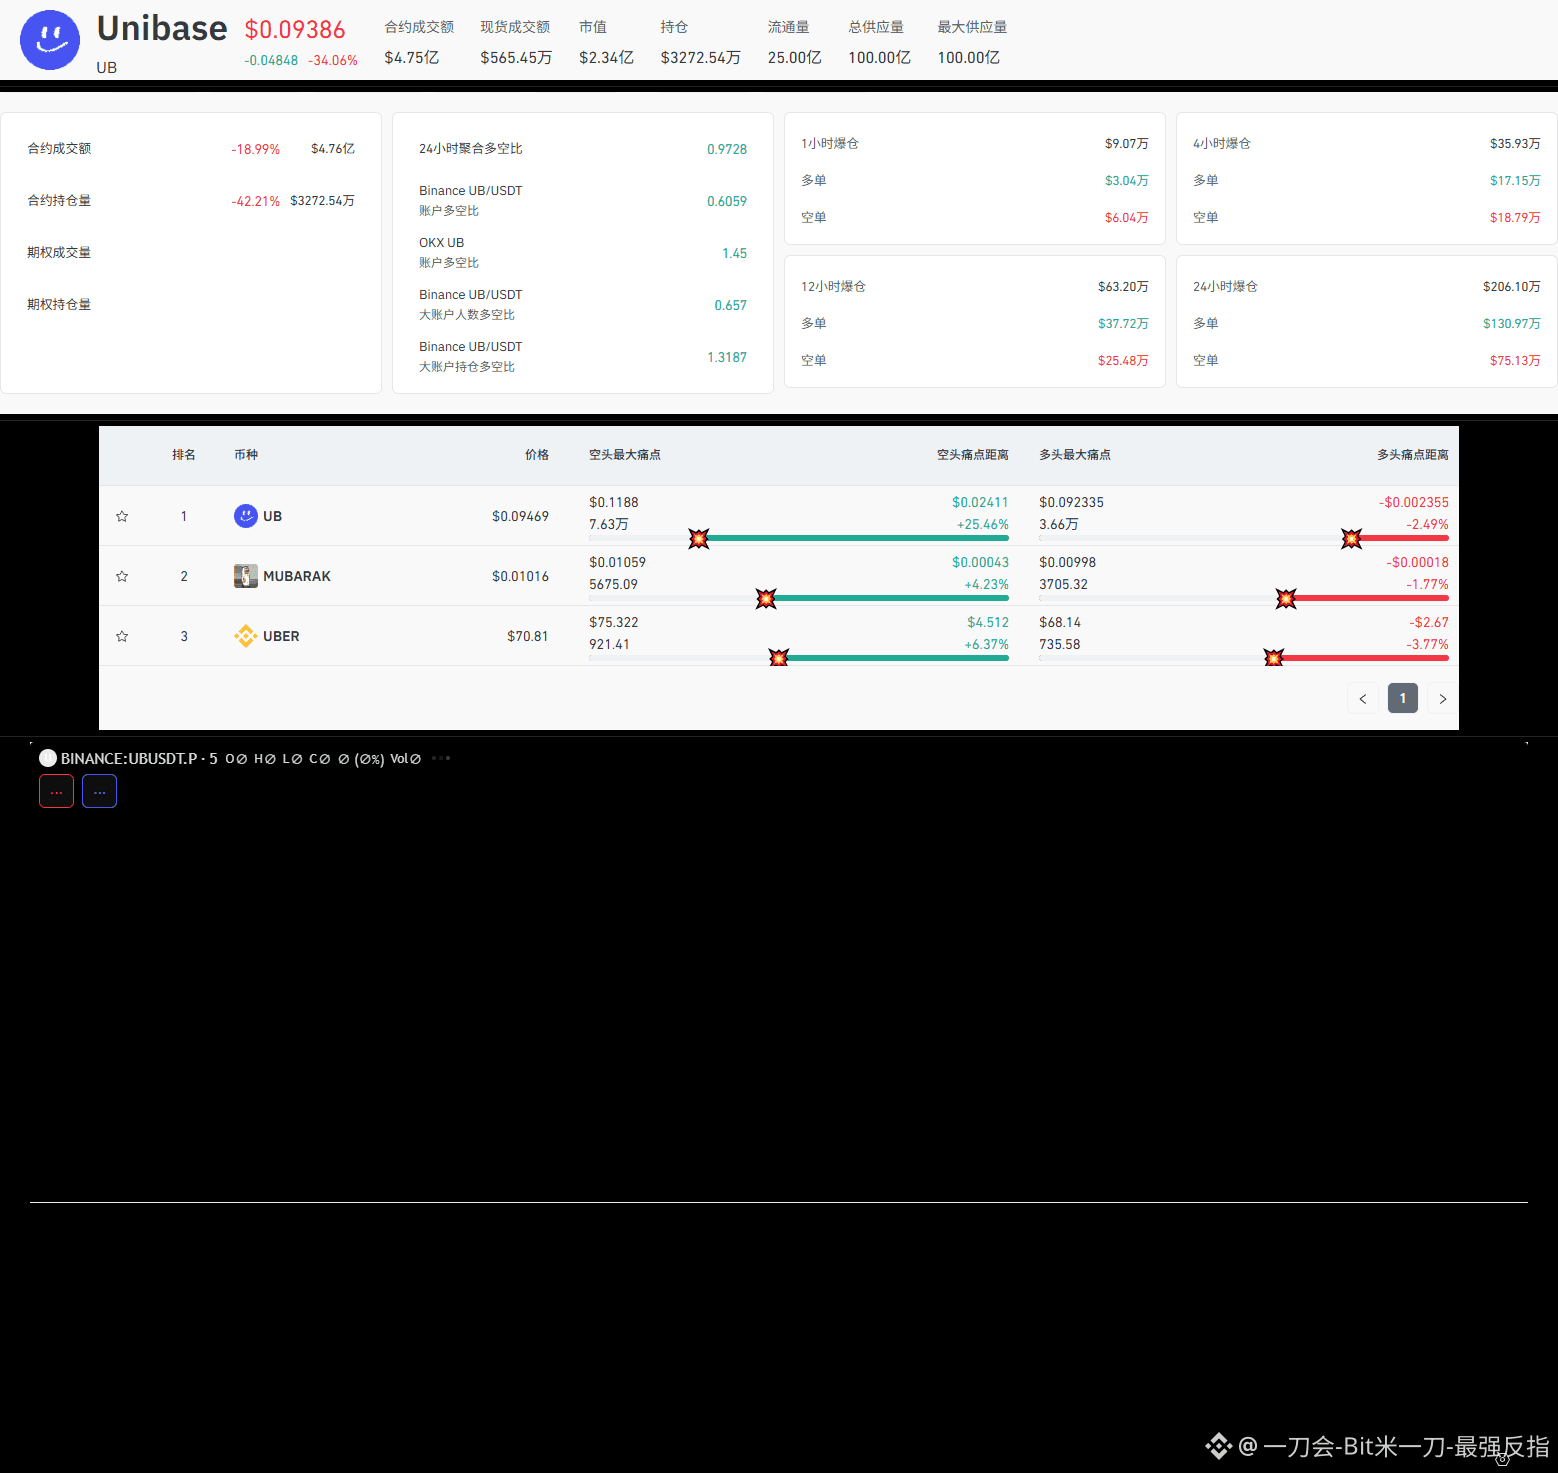
Task: Open the MUBARAK coin link
Action: pyautogui.click(x=297, y=576)
